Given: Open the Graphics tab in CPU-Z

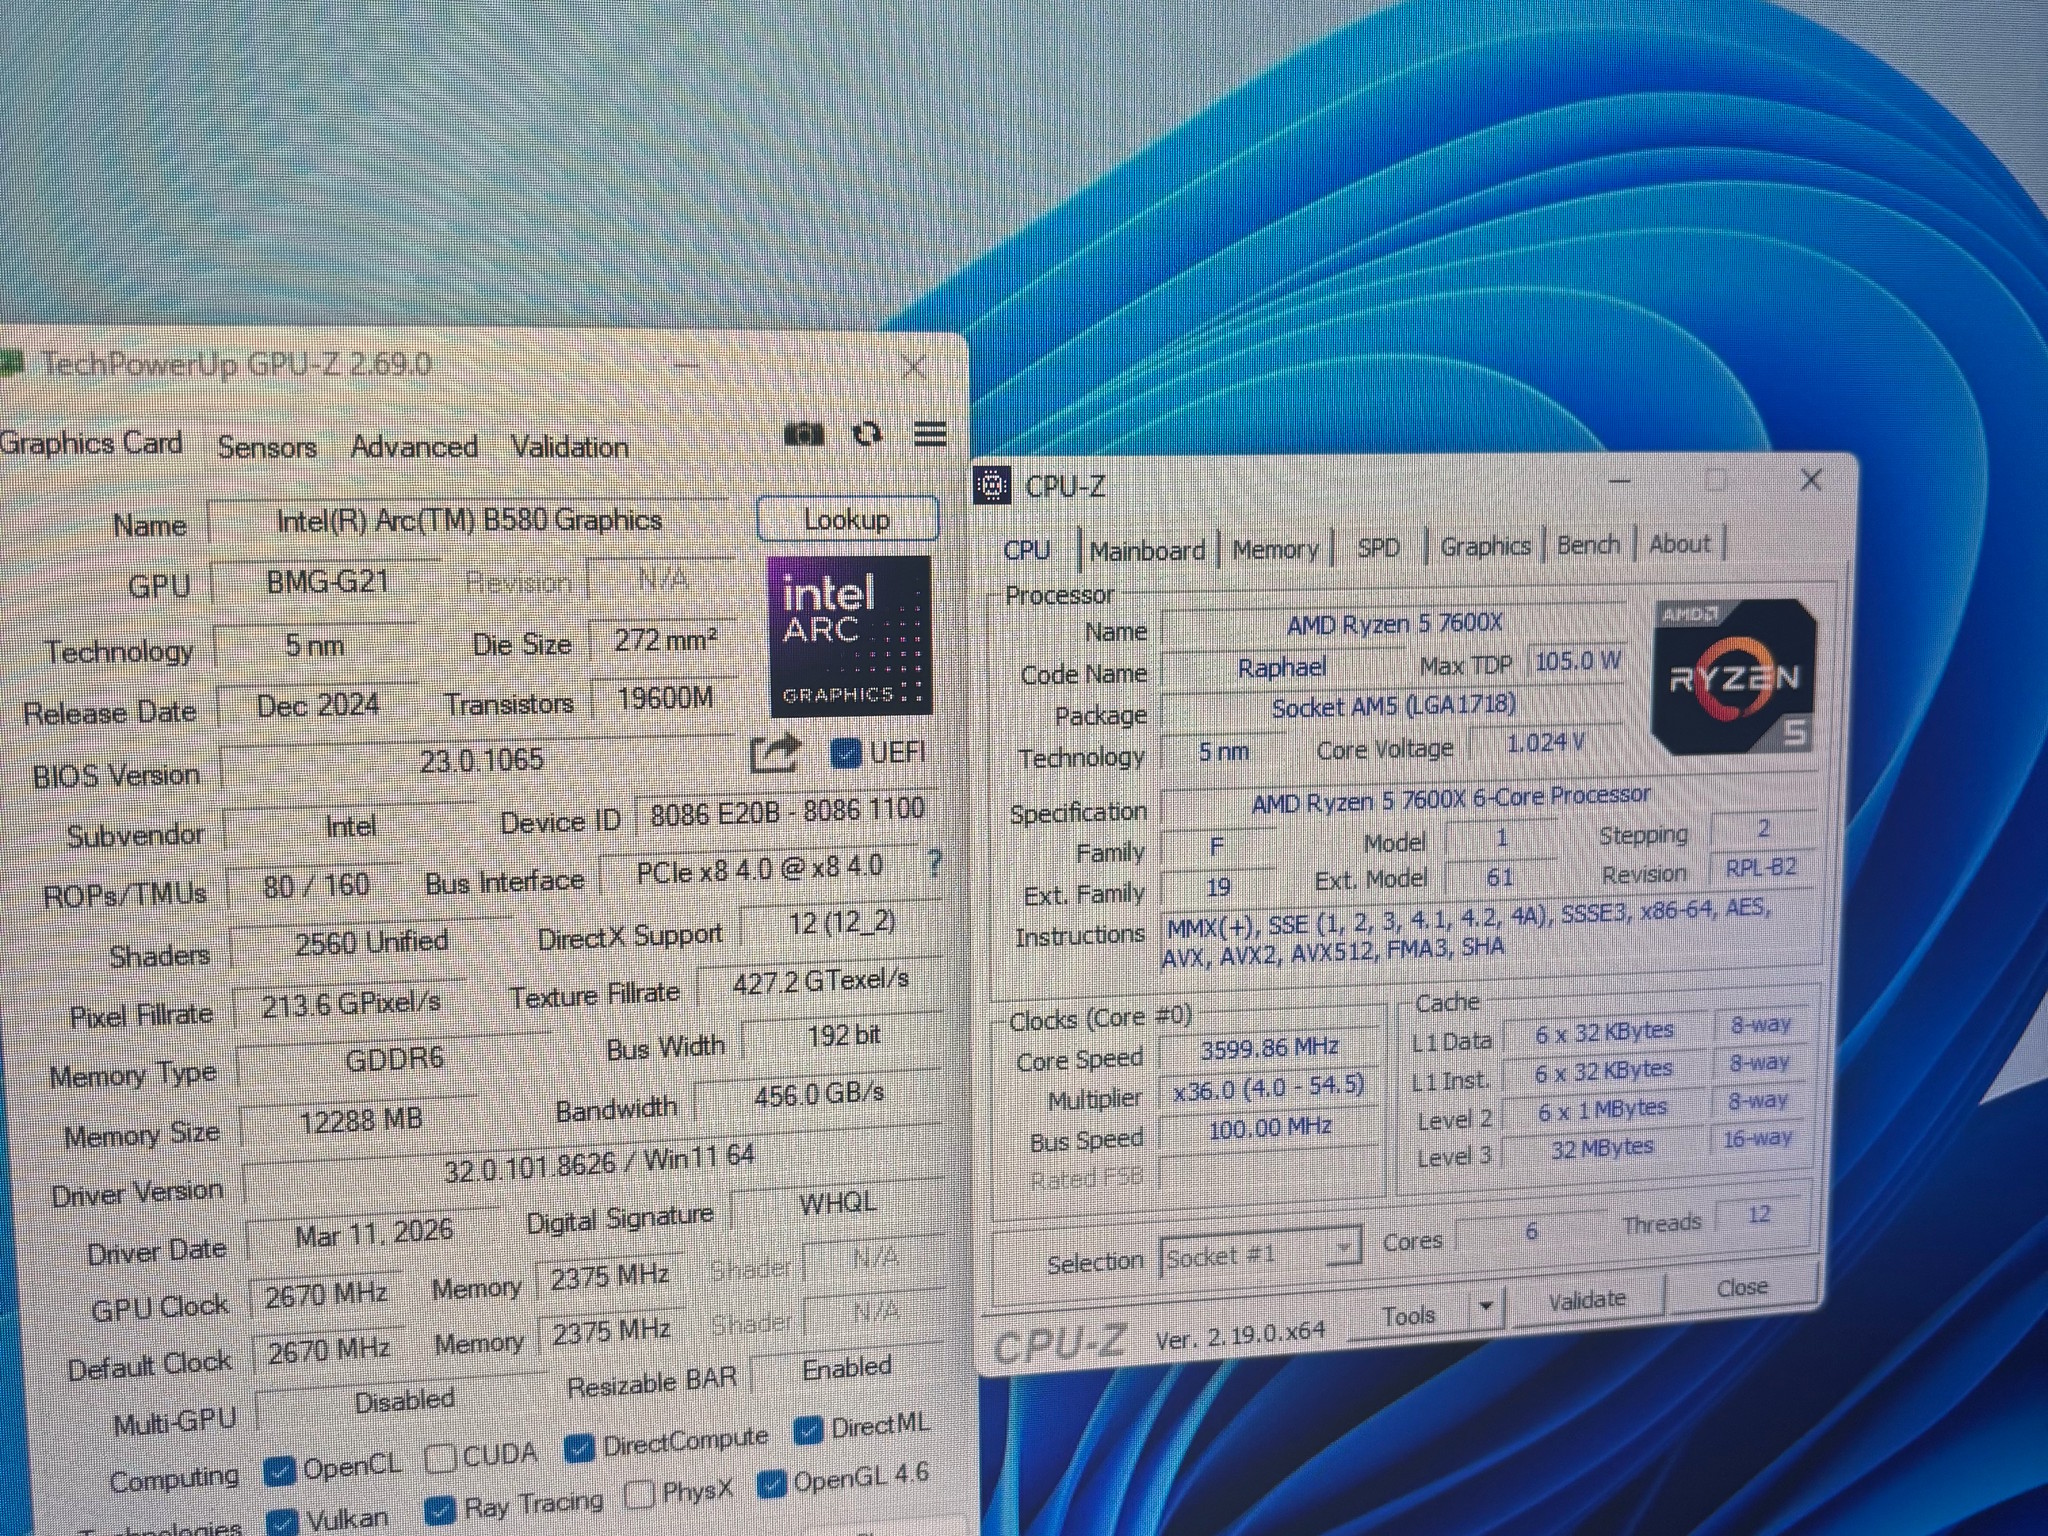Looking at the screenshot, I should tap(1485, 546).
